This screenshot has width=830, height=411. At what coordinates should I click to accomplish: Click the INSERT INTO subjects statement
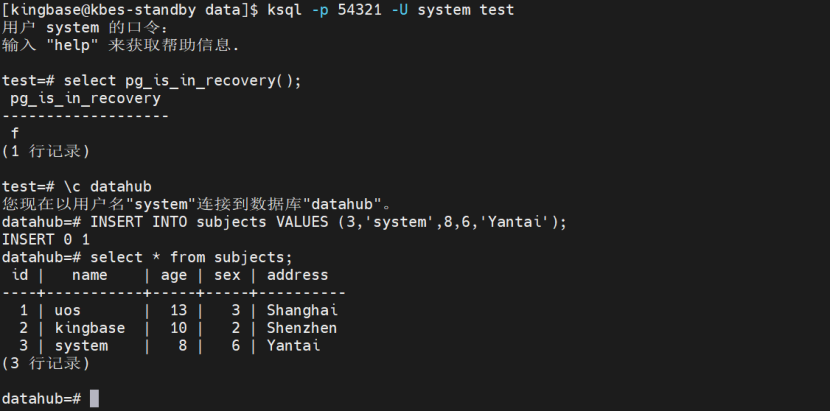[328, 221]
